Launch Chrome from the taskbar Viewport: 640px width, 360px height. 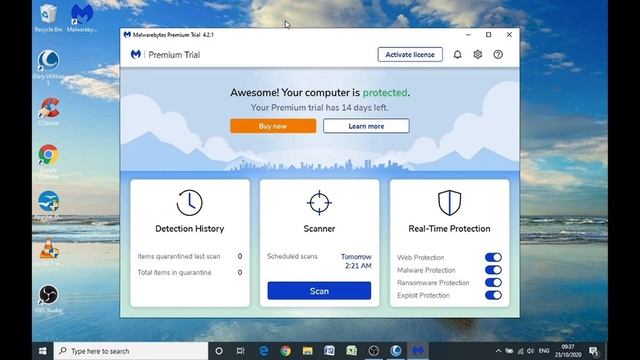pyautogui.click(x=285, y=351)
